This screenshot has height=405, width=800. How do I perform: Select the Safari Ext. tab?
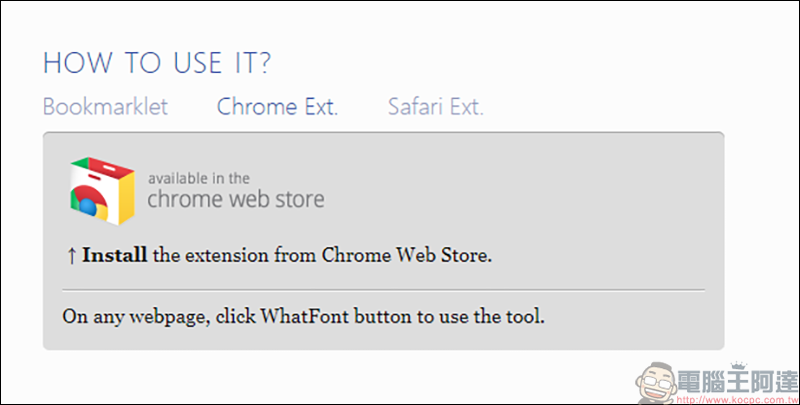[436, 107]
